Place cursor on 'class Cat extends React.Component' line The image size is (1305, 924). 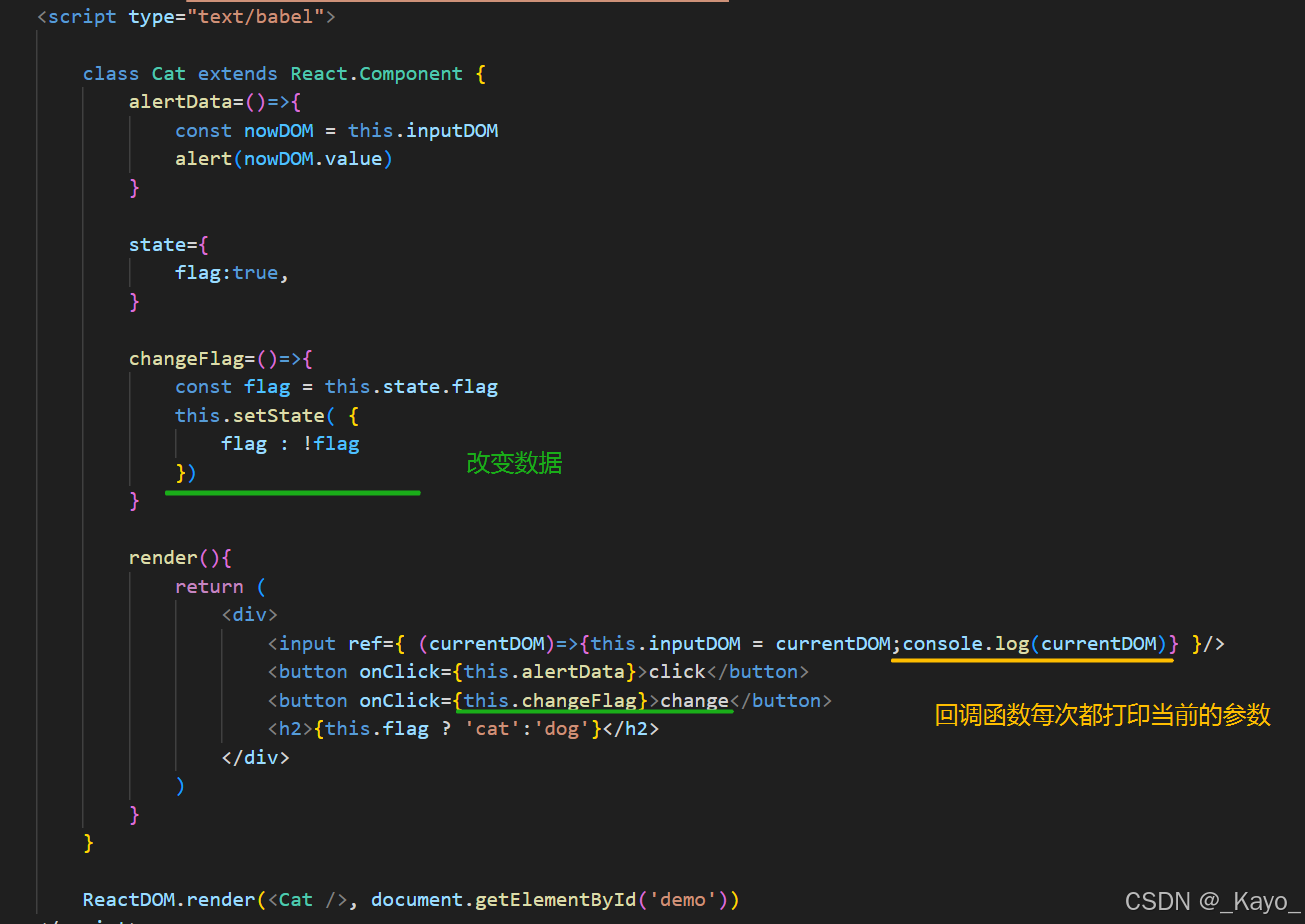point(285,74)
